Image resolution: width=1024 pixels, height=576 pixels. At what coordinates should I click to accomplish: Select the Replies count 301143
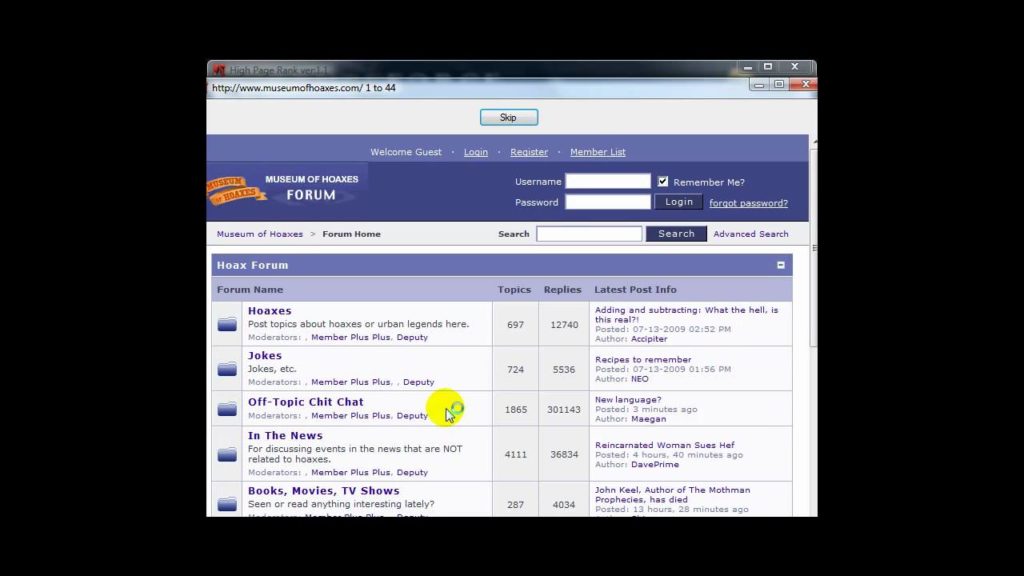tap(564, 409)
